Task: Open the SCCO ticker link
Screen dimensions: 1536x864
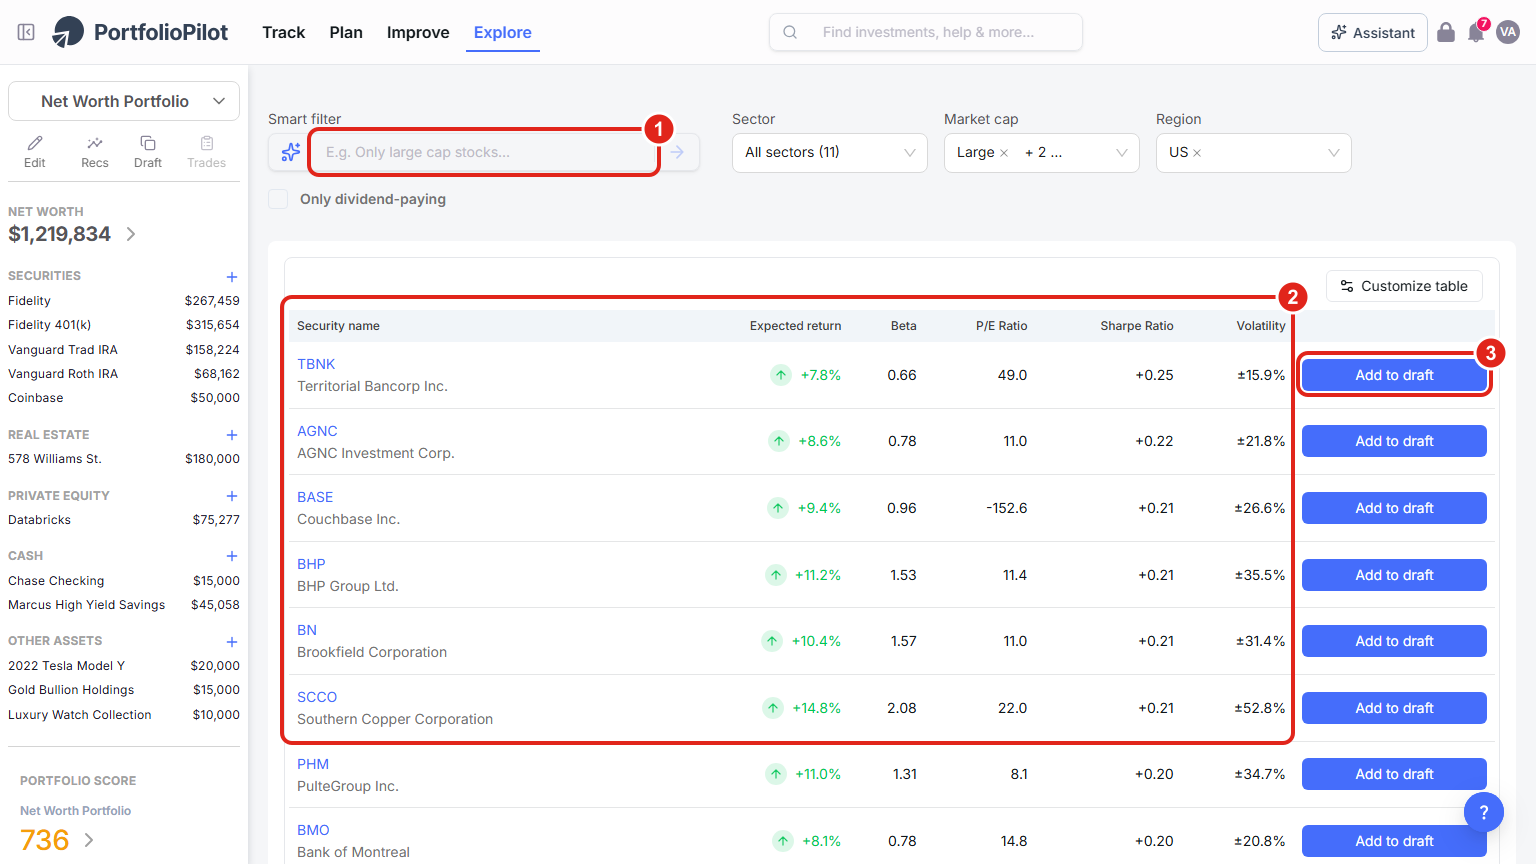Action: pos(317,697)
